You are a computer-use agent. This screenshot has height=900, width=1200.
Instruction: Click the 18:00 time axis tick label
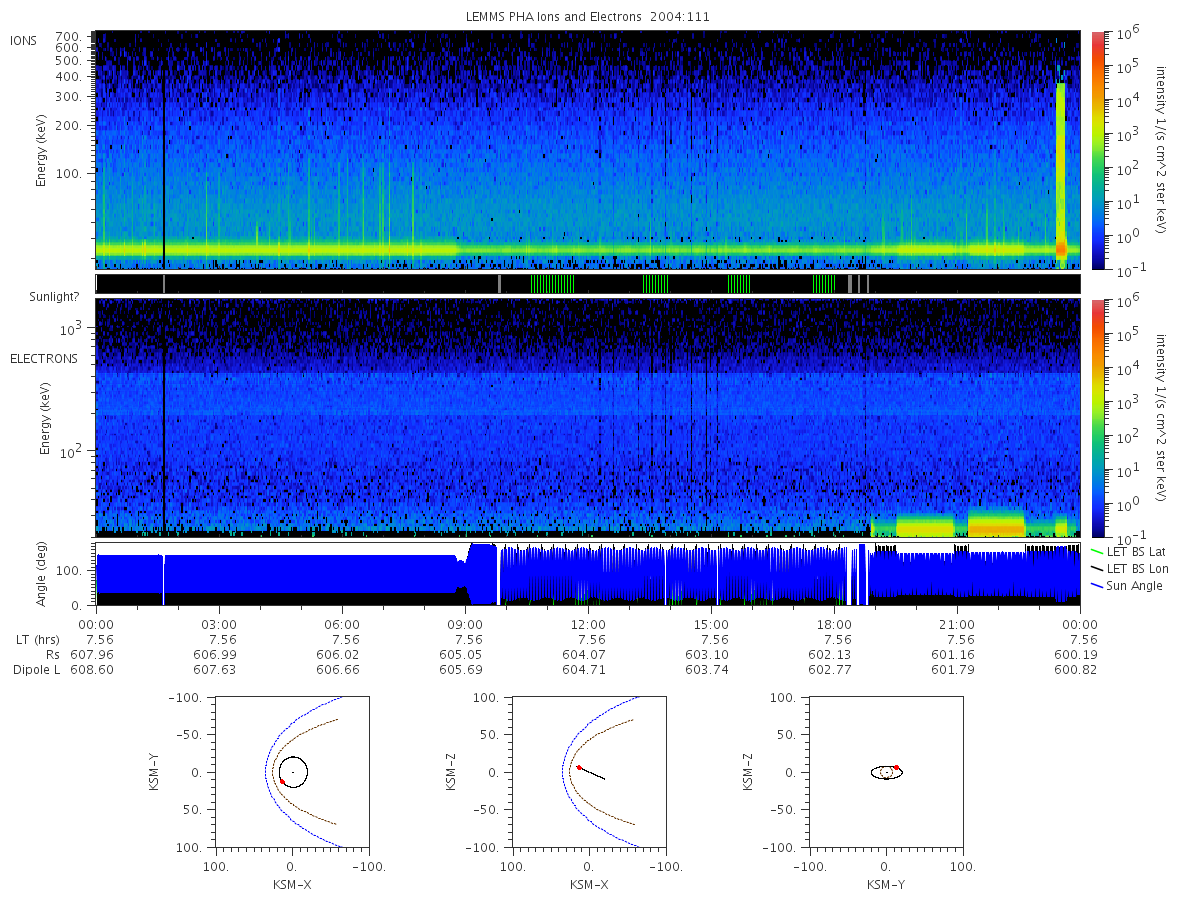pyautogui.click(x=834, y=624)
